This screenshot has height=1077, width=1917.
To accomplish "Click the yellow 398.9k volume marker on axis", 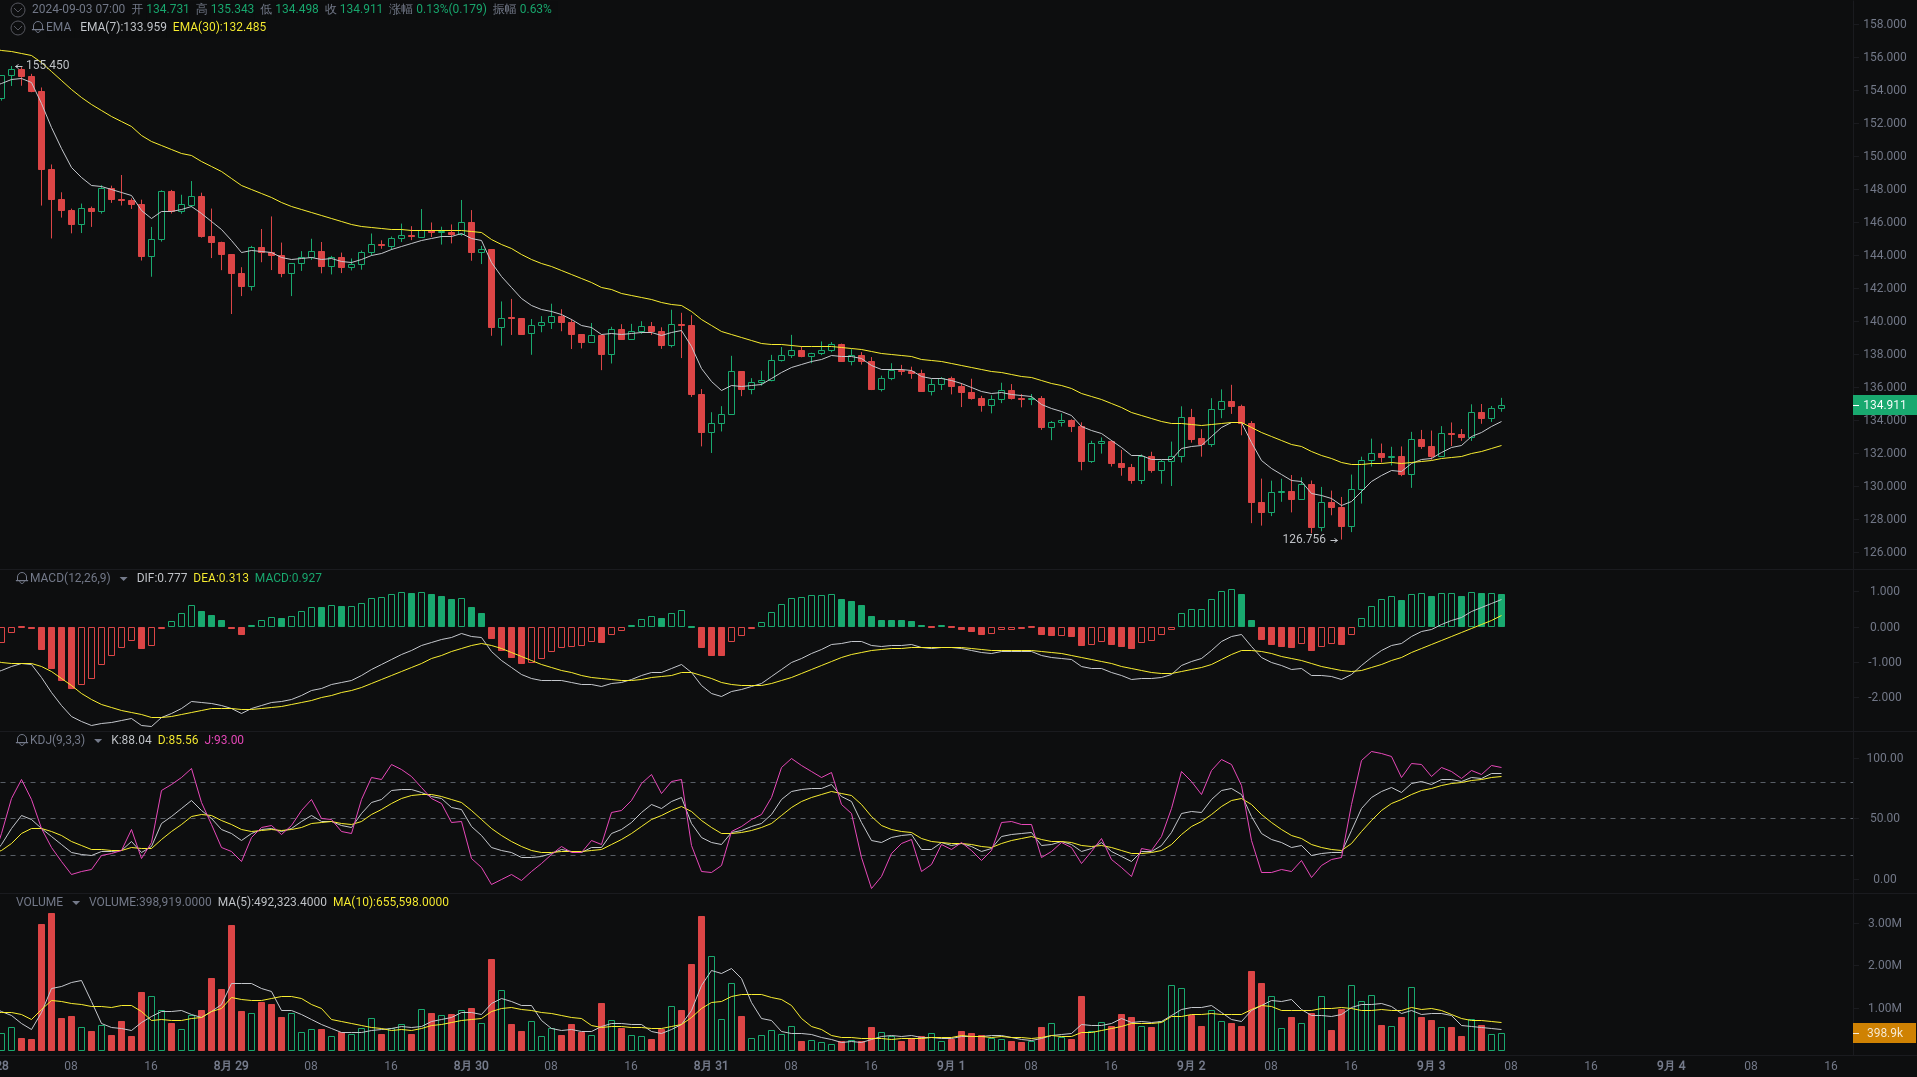I will (1883, 1033).
